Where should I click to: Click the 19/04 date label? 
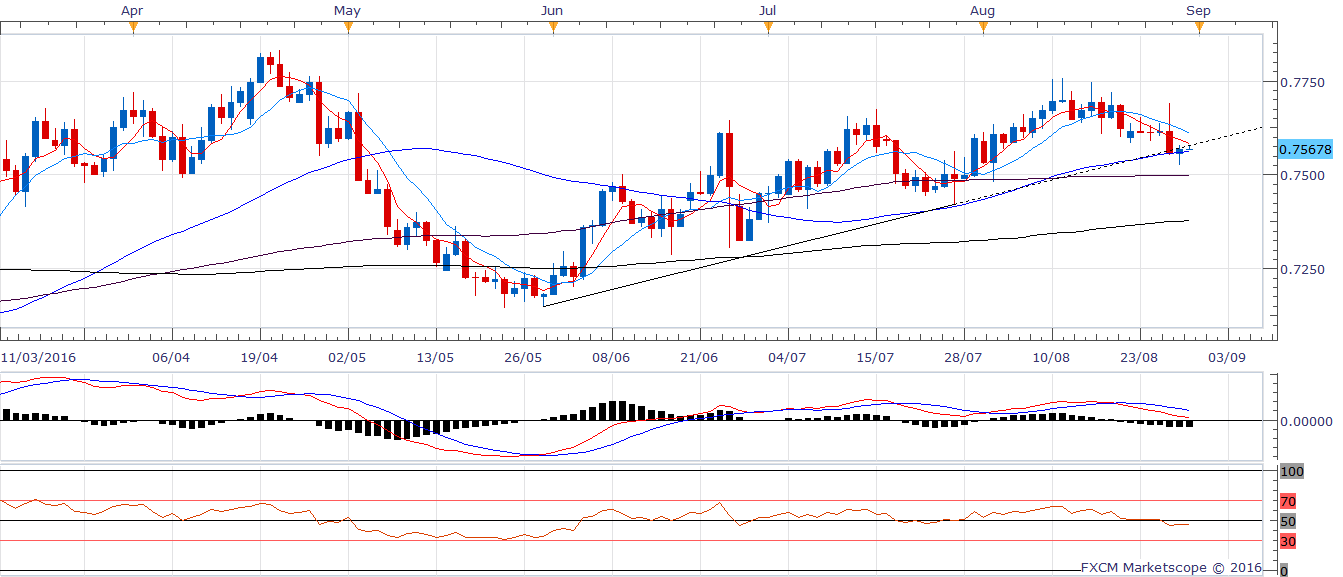[259, 356]
